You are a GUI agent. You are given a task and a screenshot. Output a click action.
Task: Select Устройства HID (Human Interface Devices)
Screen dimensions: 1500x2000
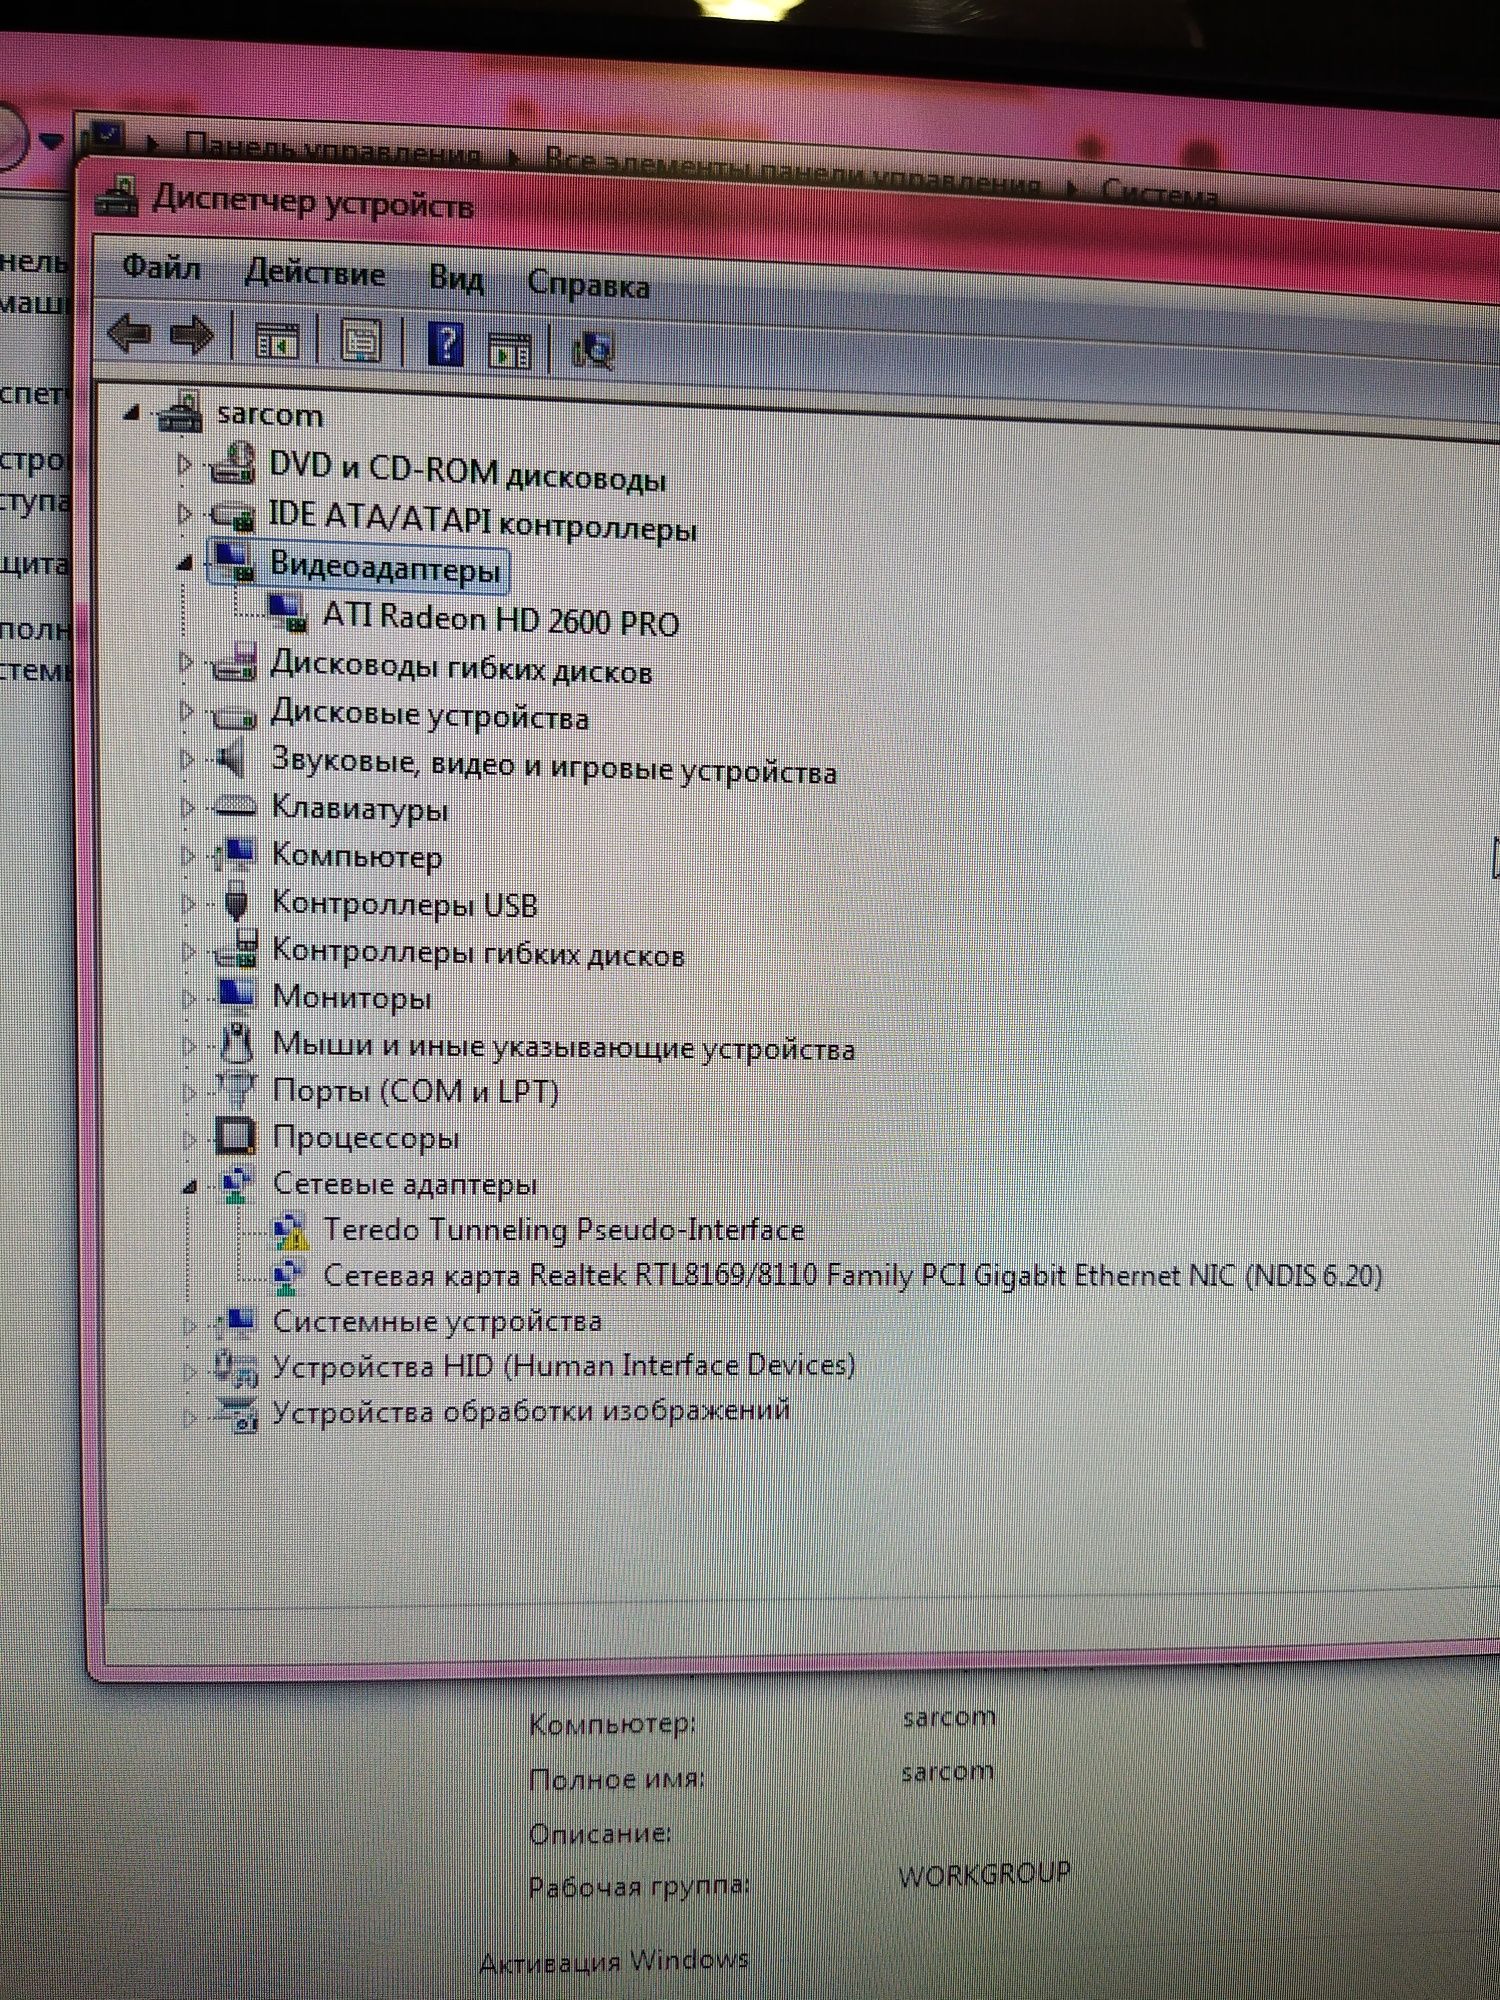click(x=564, y=1365)
